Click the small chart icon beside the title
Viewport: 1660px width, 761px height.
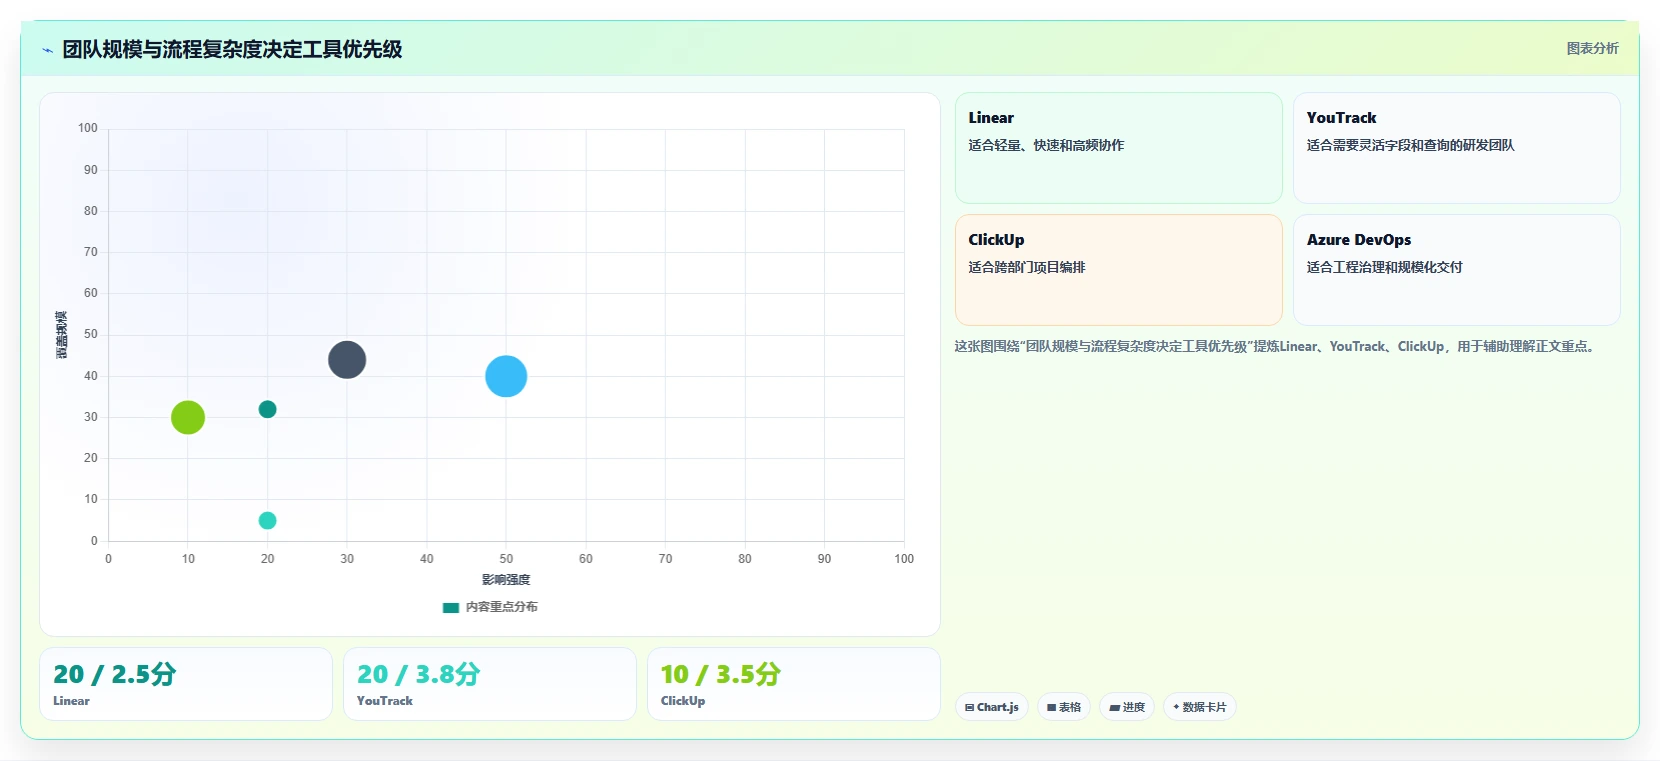(47, 49)
